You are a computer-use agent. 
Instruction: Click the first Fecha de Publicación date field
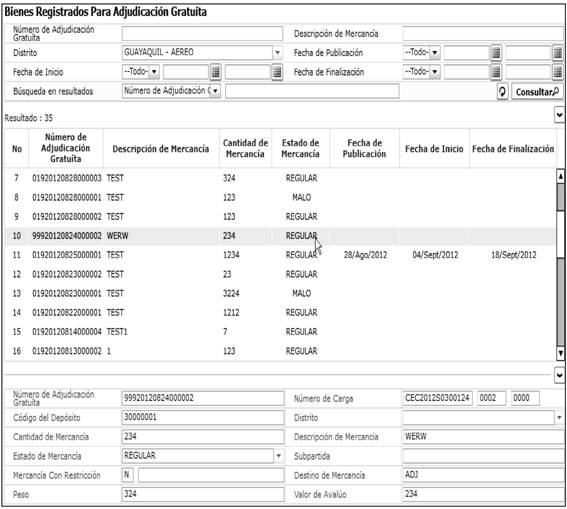(467, 53)
